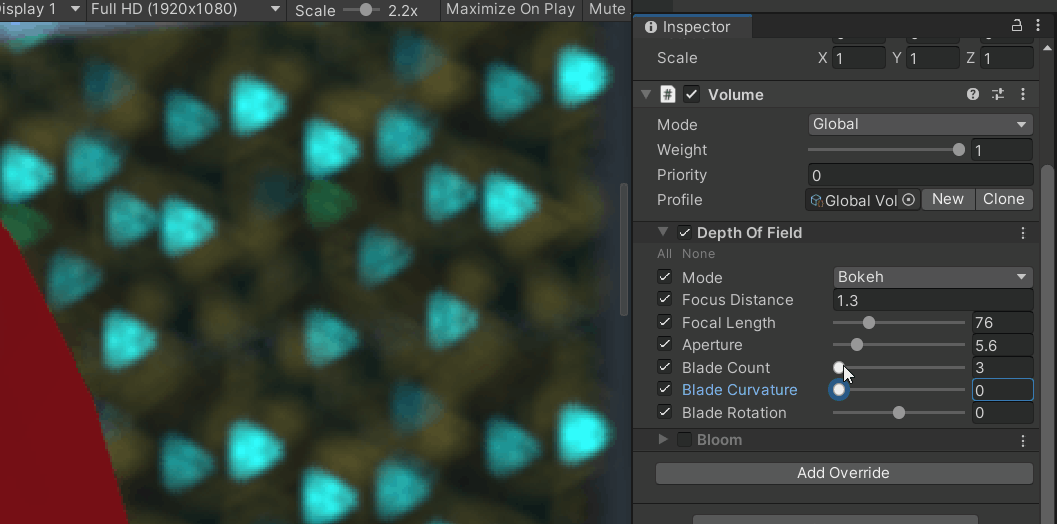Viewport: 1057px width, 524px height.
Task: Click the Aperture value field
Action: [x=1002, y=345]
